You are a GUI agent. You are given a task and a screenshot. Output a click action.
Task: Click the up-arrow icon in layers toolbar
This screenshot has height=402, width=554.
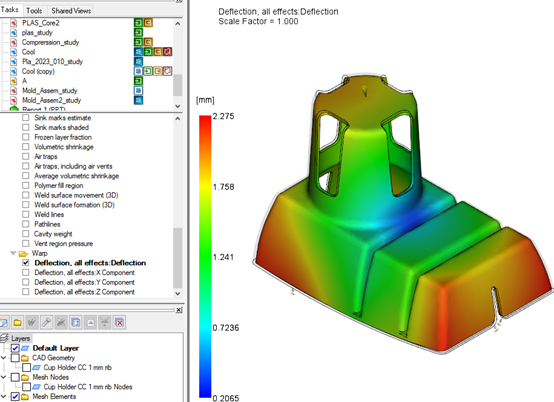pyautogui.click(x=90, y=322)
